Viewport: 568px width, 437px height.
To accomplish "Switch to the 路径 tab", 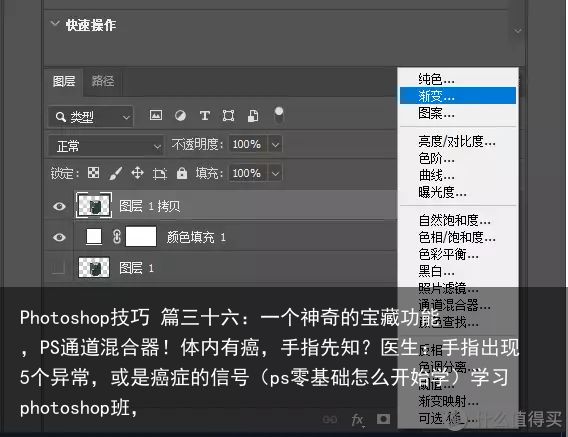I will [103, 81].
